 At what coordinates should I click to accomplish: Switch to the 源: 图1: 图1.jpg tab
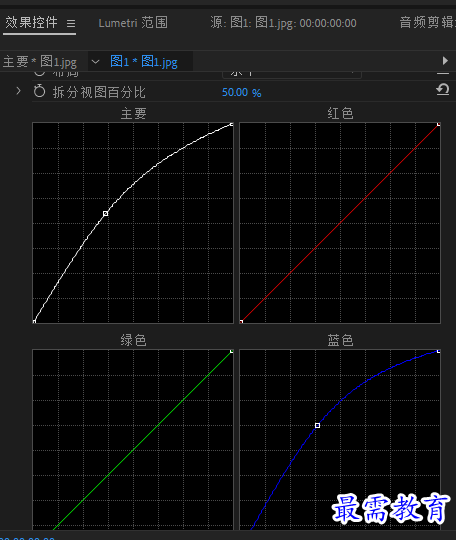[x=283, y=23]
